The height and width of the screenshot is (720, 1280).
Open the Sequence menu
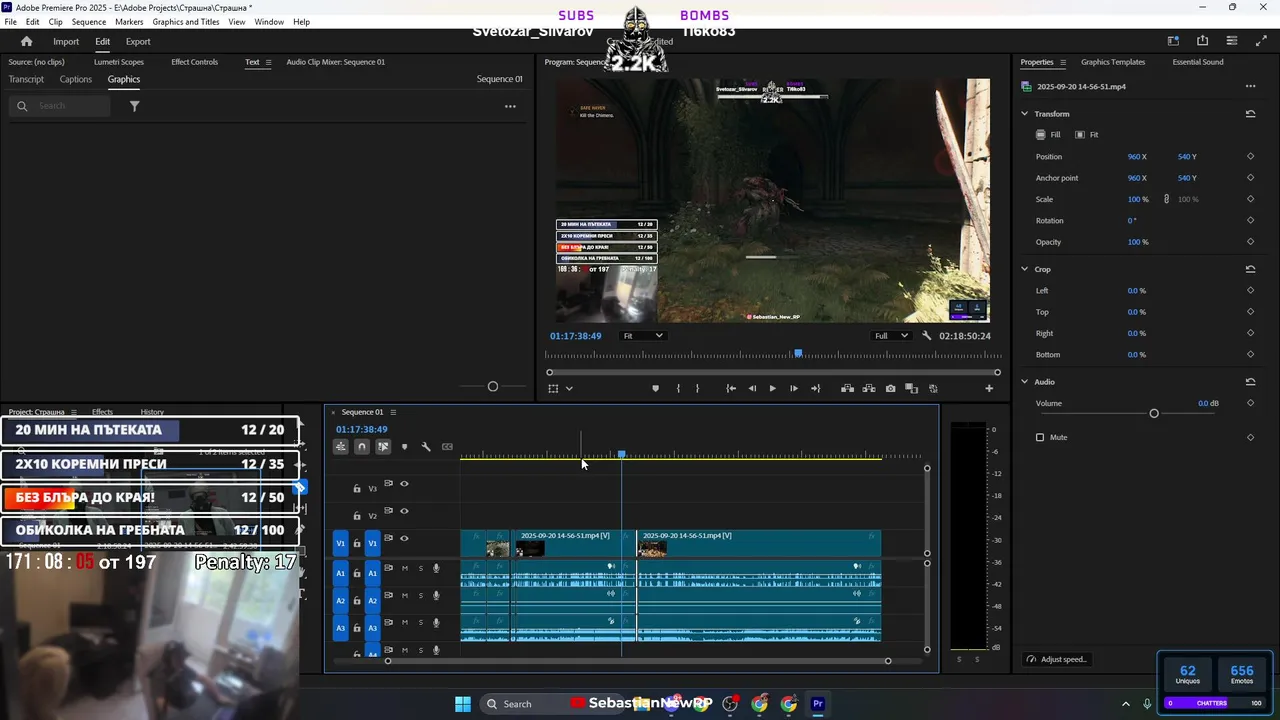click(89, 22)
